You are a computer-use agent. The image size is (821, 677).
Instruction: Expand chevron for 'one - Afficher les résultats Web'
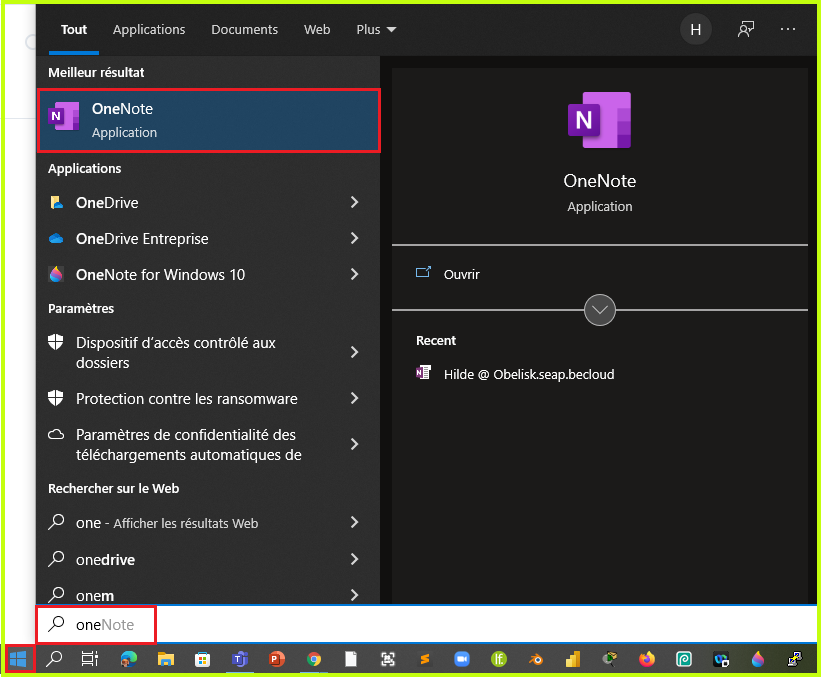(x=354, y=522)
